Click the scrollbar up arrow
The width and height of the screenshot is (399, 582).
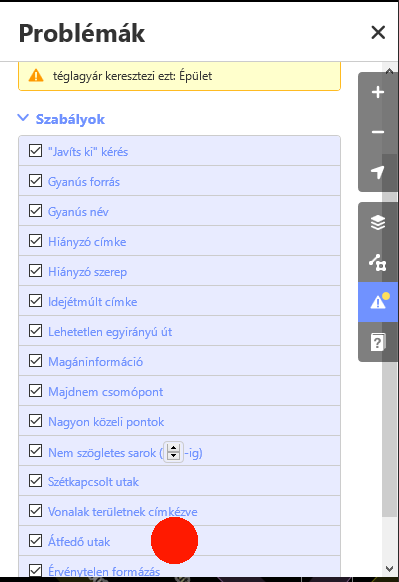click(x=389, y=71)
